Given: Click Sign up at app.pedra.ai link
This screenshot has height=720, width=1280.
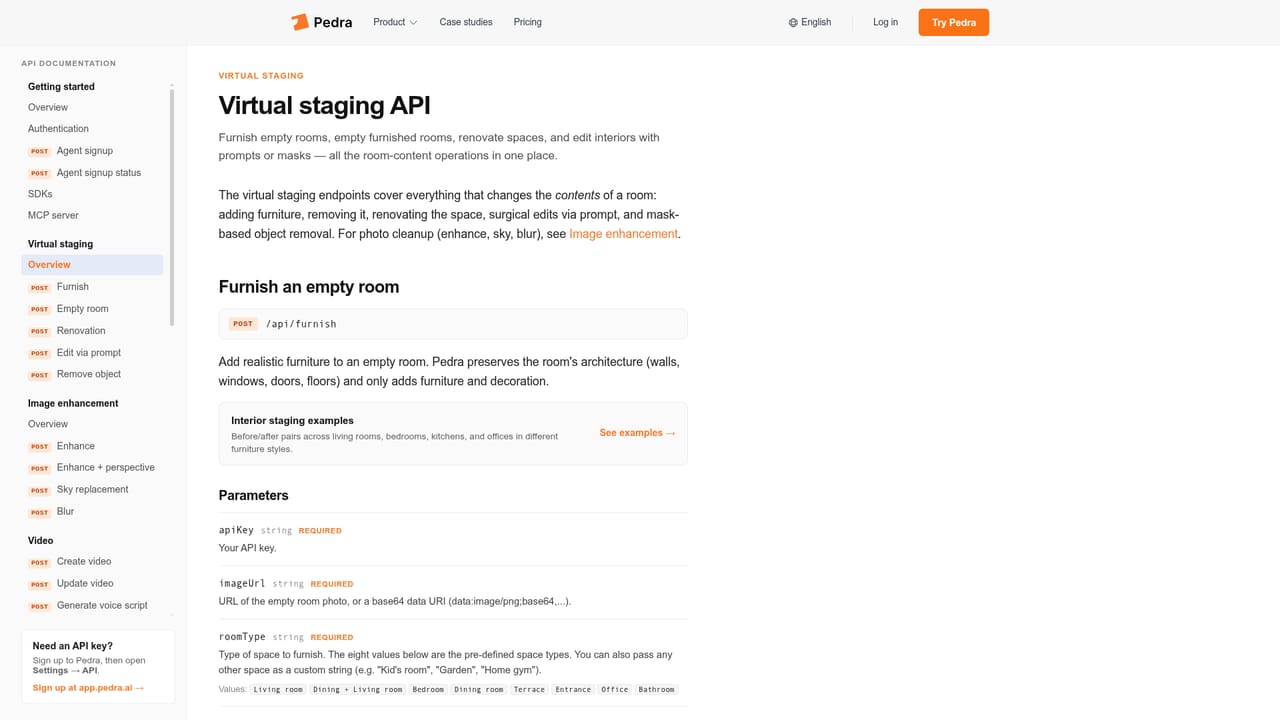Looking at the screenshot, I should click(x=88, y=688).
